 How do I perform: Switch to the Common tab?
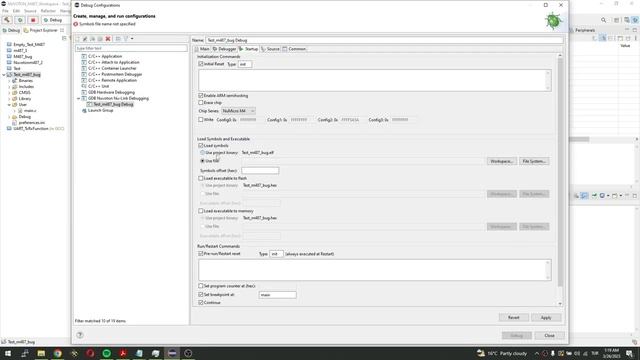pos(295,49)
